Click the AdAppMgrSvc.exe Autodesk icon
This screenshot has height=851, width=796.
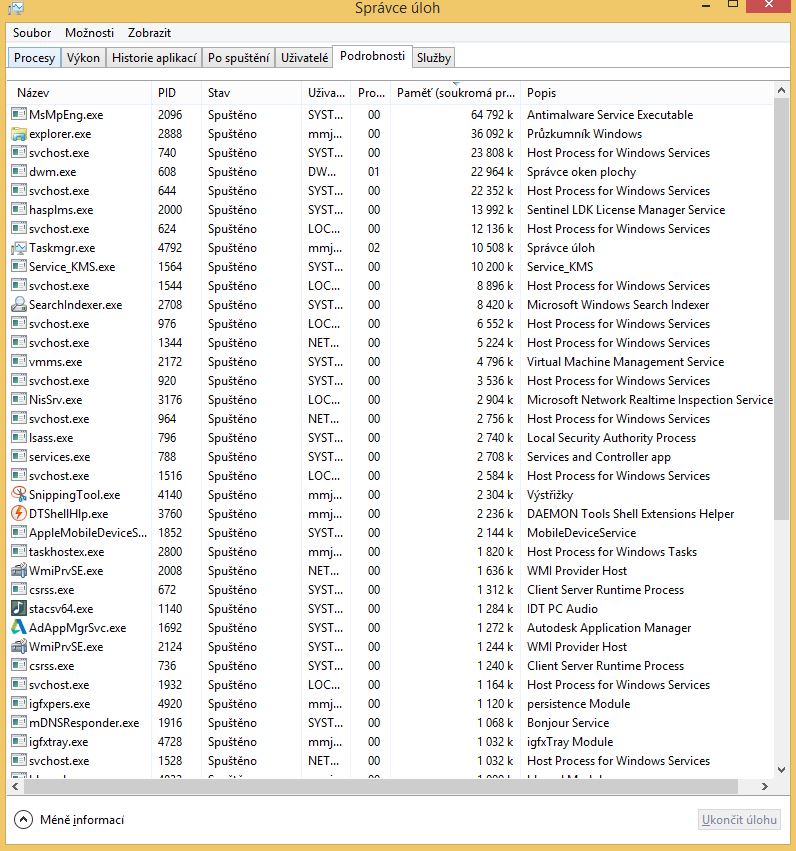(19, 627)
